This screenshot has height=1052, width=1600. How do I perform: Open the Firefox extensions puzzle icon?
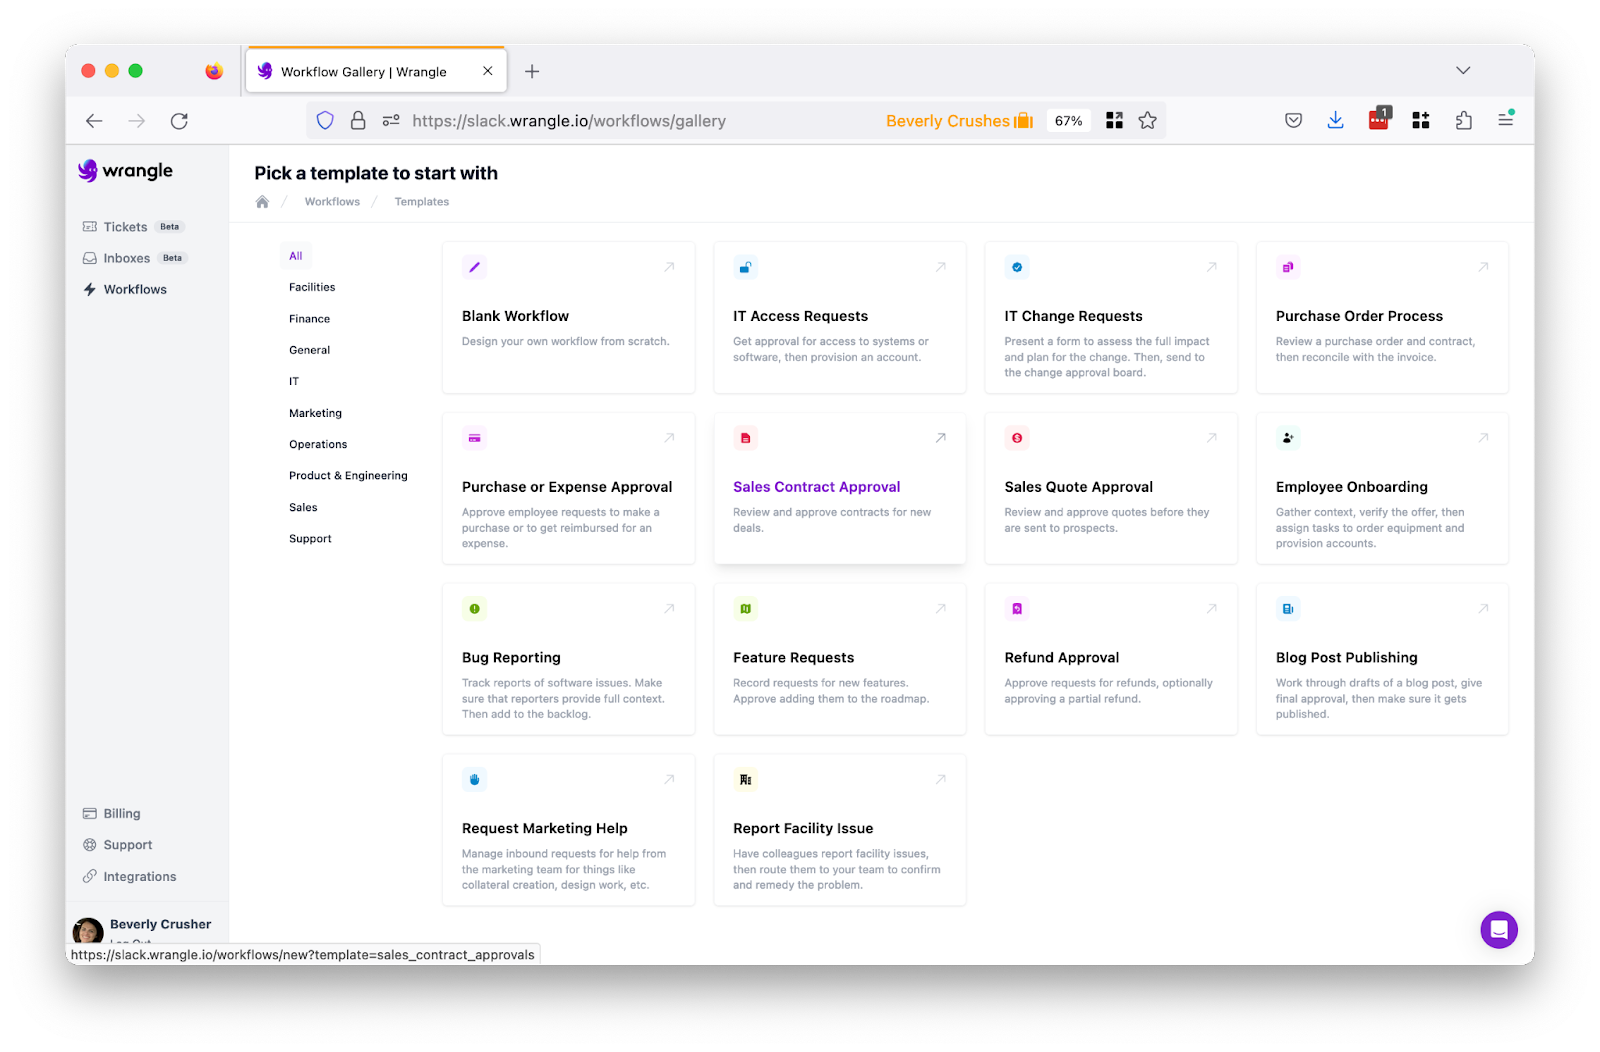coord(1463,121)
